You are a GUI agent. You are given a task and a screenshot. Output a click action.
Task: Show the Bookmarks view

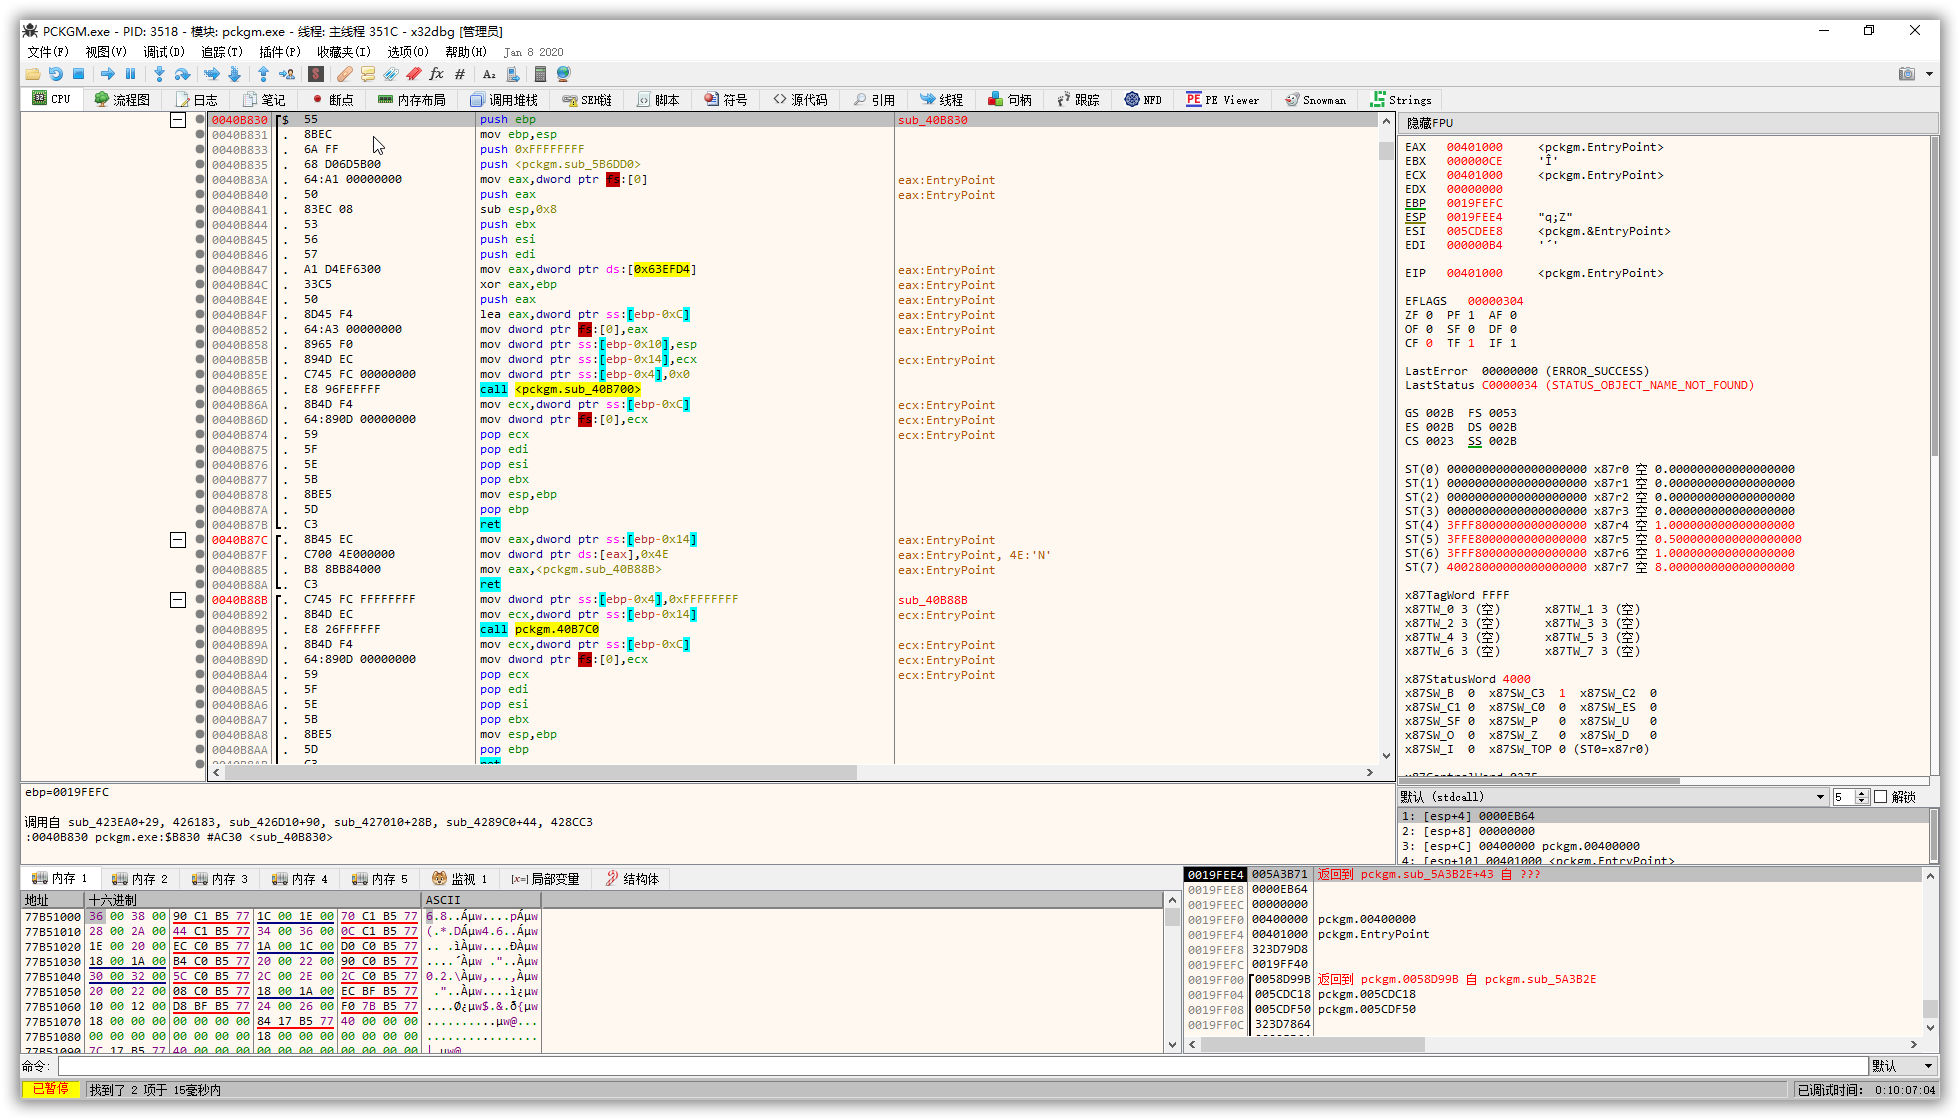point(414,74)
